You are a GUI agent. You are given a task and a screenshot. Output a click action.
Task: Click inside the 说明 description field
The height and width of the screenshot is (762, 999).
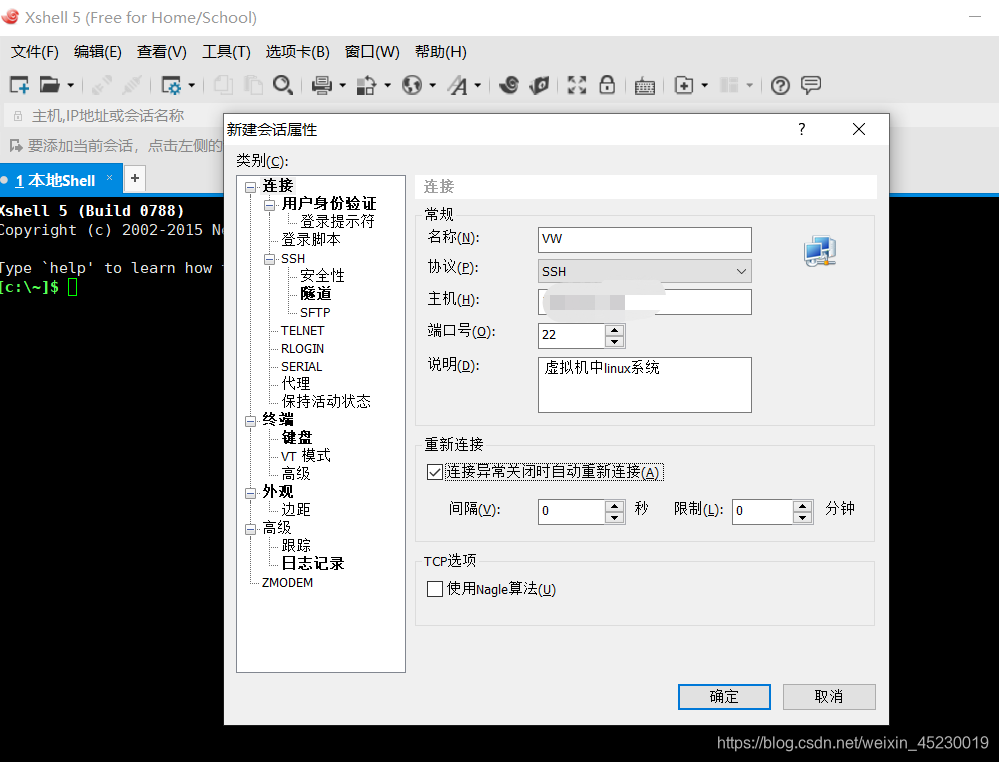pos(644,384)
